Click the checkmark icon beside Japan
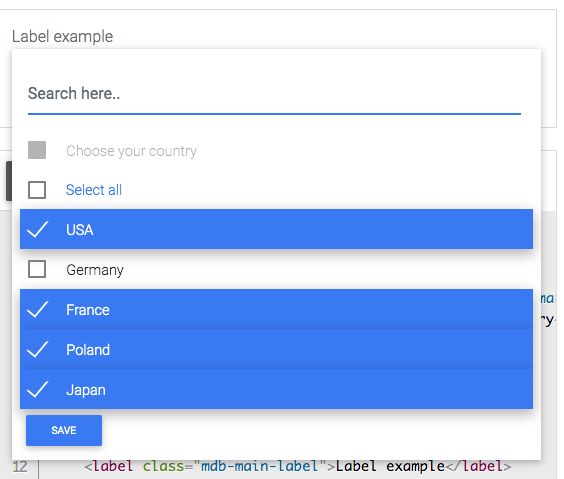Image resolution: width=564 pixels, height=479 pixels. click(x=38, y=389)
